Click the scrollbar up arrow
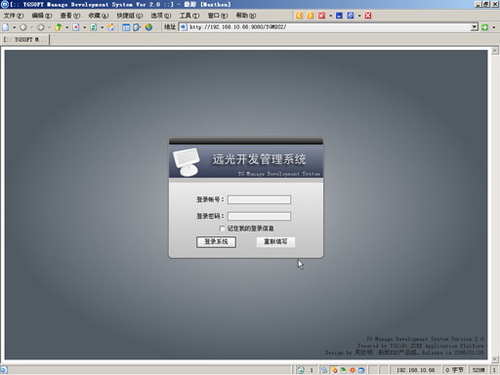The height and width of the screenshot is (375, 500). [x=495, y=51]
